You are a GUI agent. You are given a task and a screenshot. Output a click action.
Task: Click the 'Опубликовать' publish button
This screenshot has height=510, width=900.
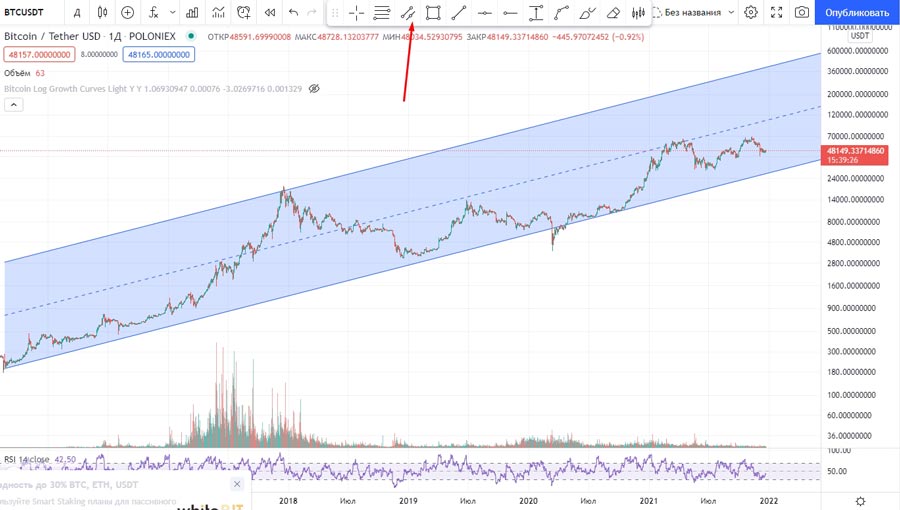point(857,13)
